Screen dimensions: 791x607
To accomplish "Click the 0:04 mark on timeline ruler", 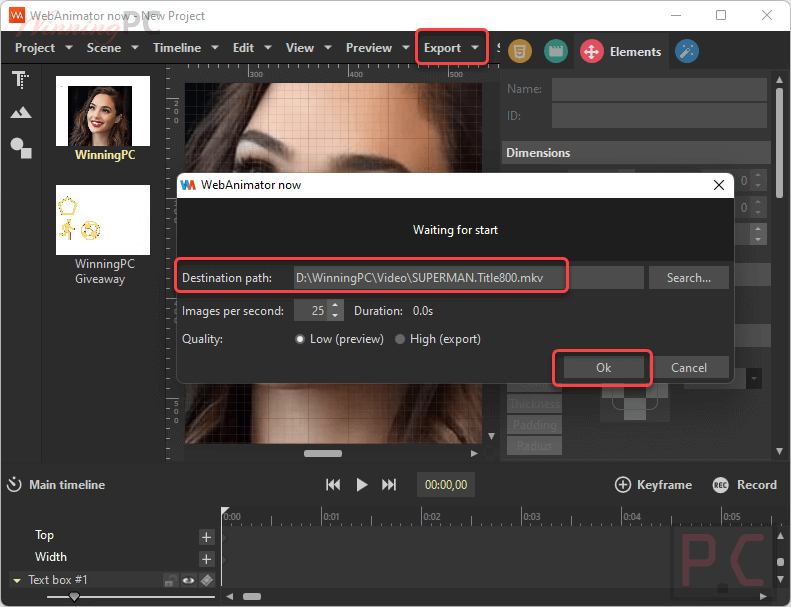I will [632, 517].
